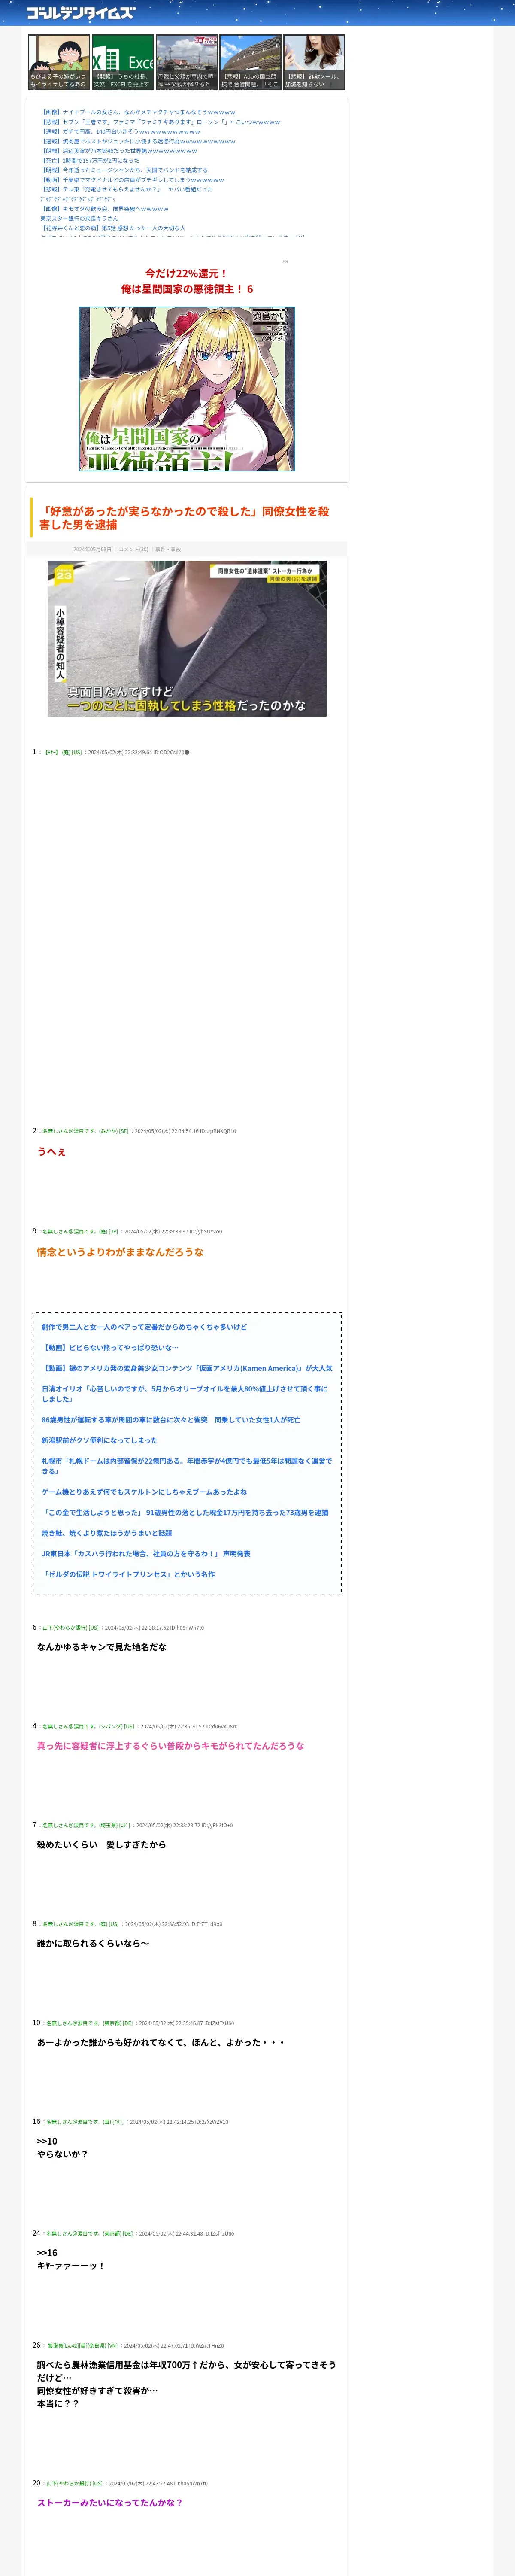The width and height of the screenshot is (515, 2576).
Task: Click the 俺は星間国家の悪徳領主 manga ad image
Action: coord(187,388)
